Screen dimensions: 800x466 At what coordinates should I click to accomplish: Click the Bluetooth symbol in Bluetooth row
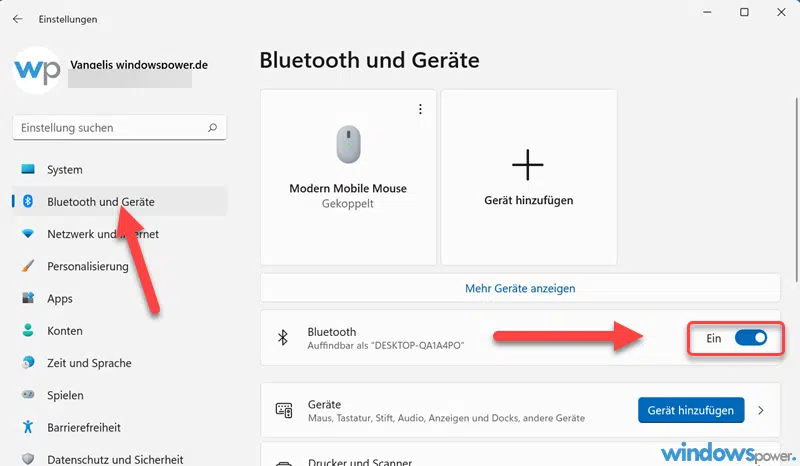pos(283,337)
